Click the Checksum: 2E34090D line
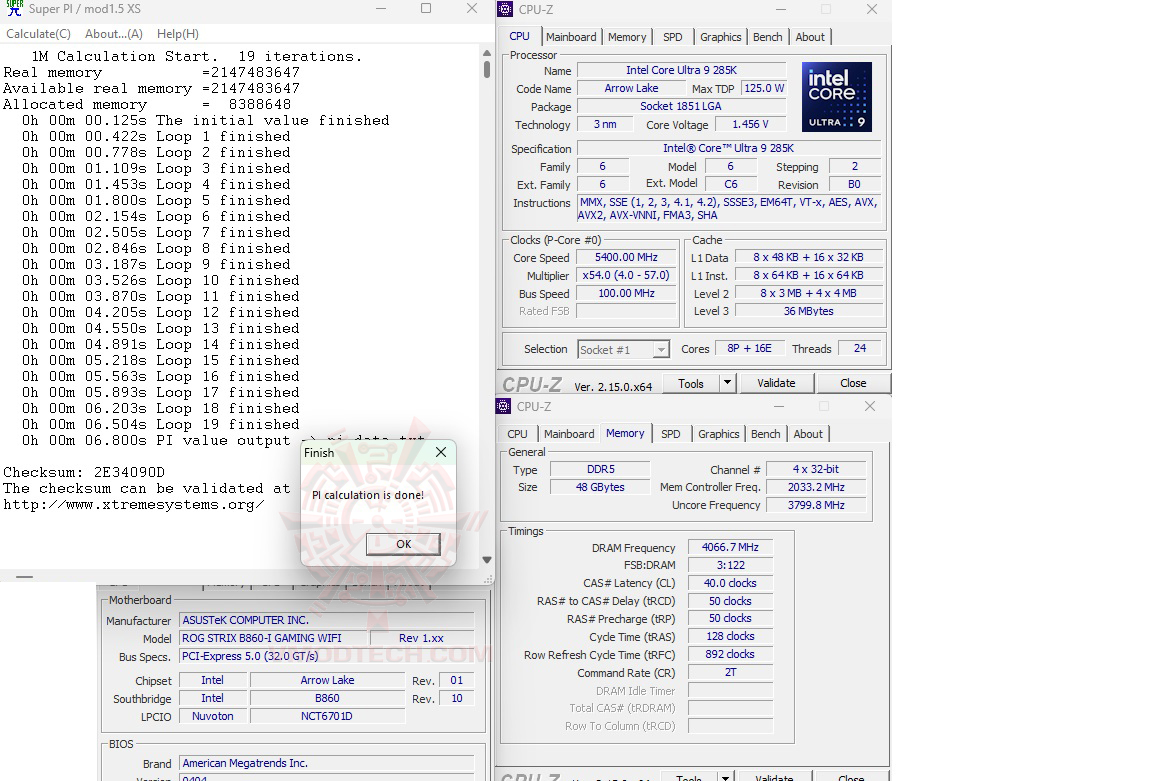1152x781 pixels. [84, 472]
